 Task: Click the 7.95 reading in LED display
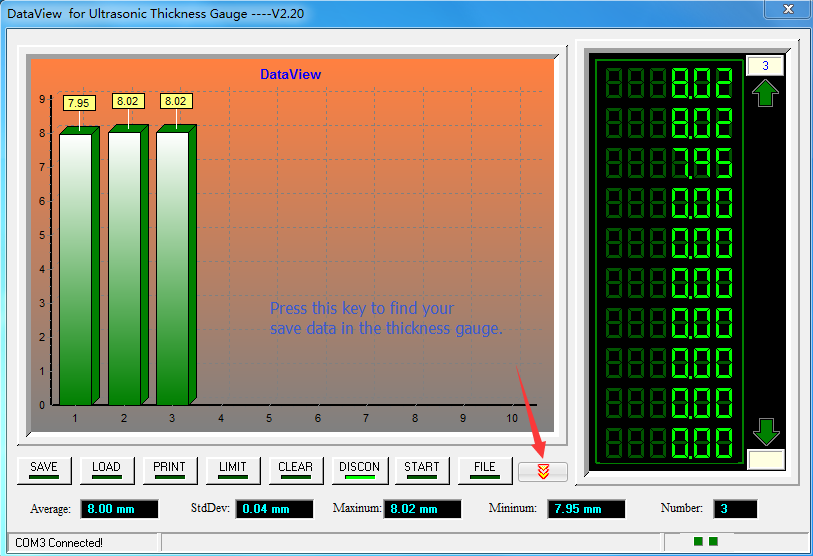point(669,163)
